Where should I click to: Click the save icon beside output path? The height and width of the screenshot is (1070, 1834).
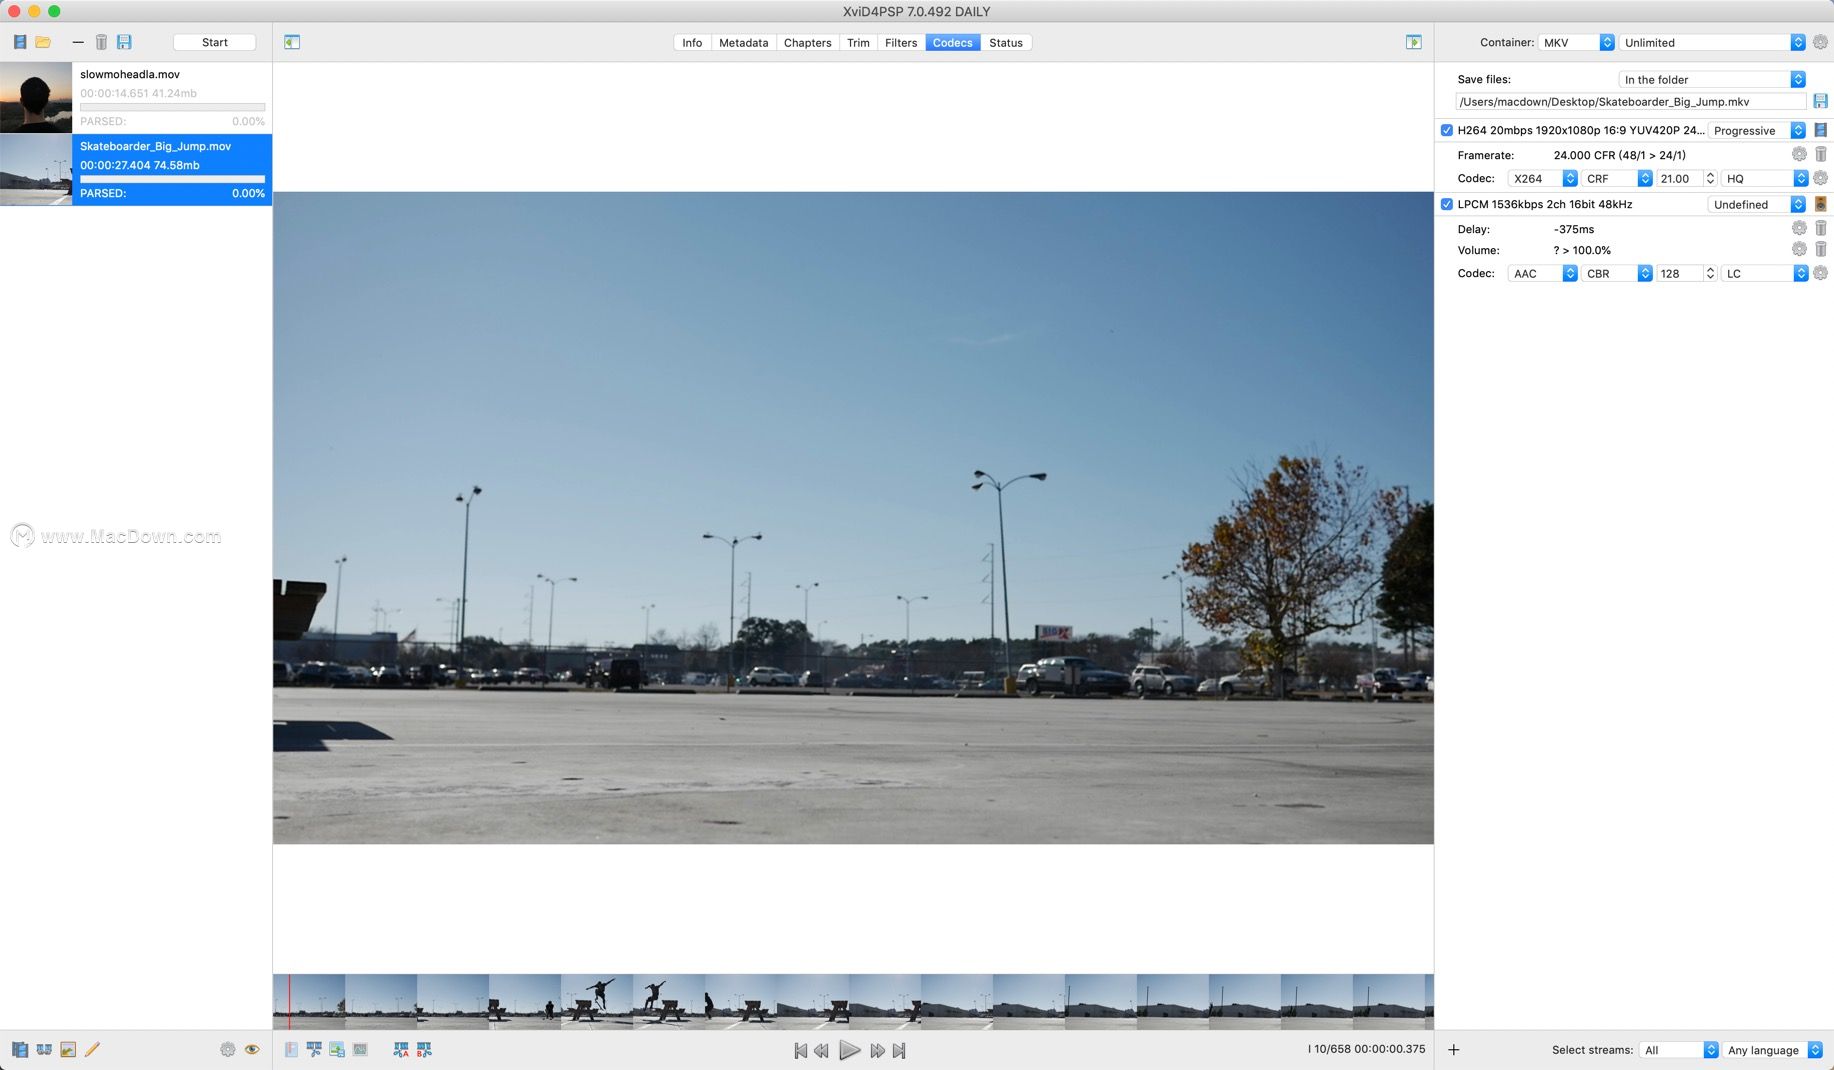(x=1821, y=101)
